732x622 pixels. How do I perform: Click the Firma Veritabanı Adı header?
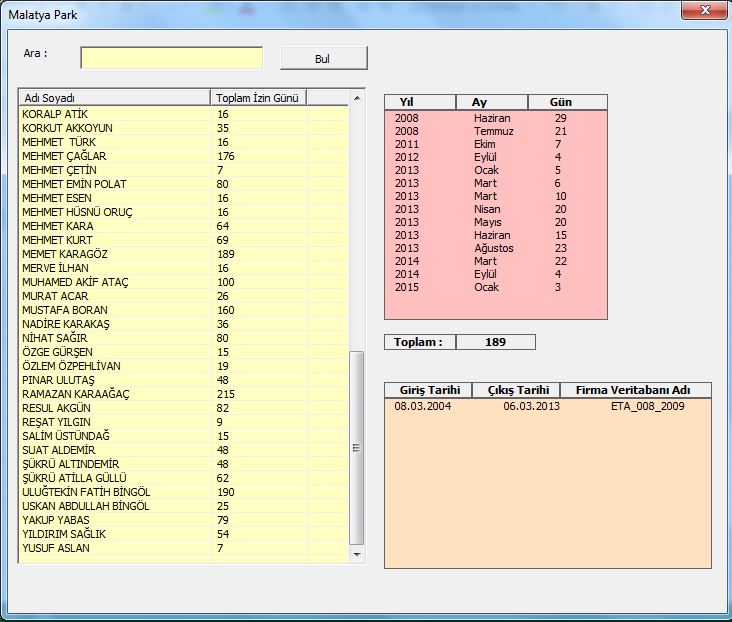(x=636, y=390)
